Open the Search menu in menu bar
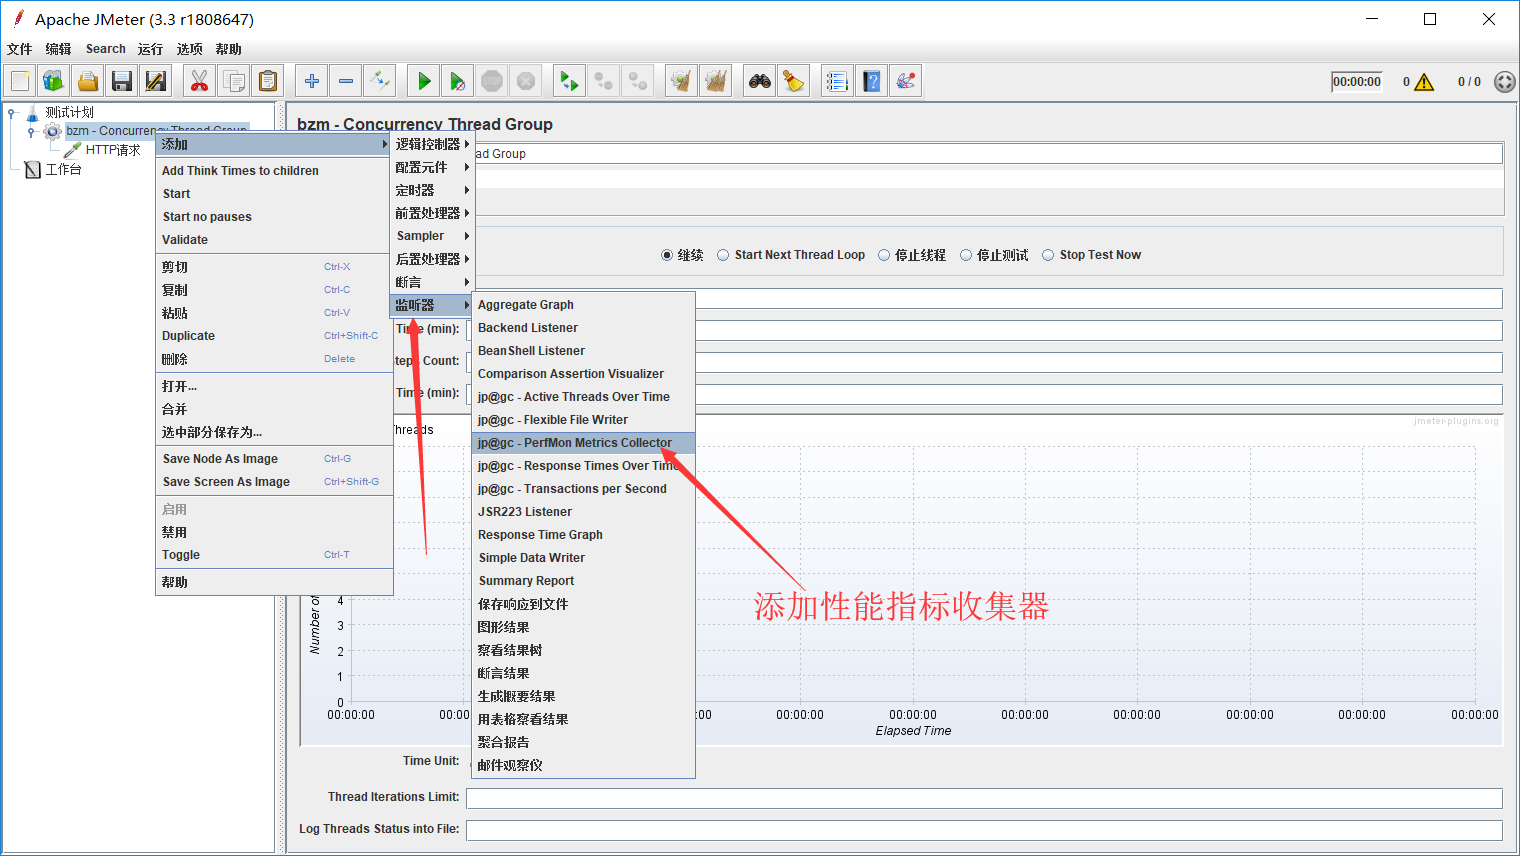This screenshot has width=1520, height=856. (x=105, y=48)
